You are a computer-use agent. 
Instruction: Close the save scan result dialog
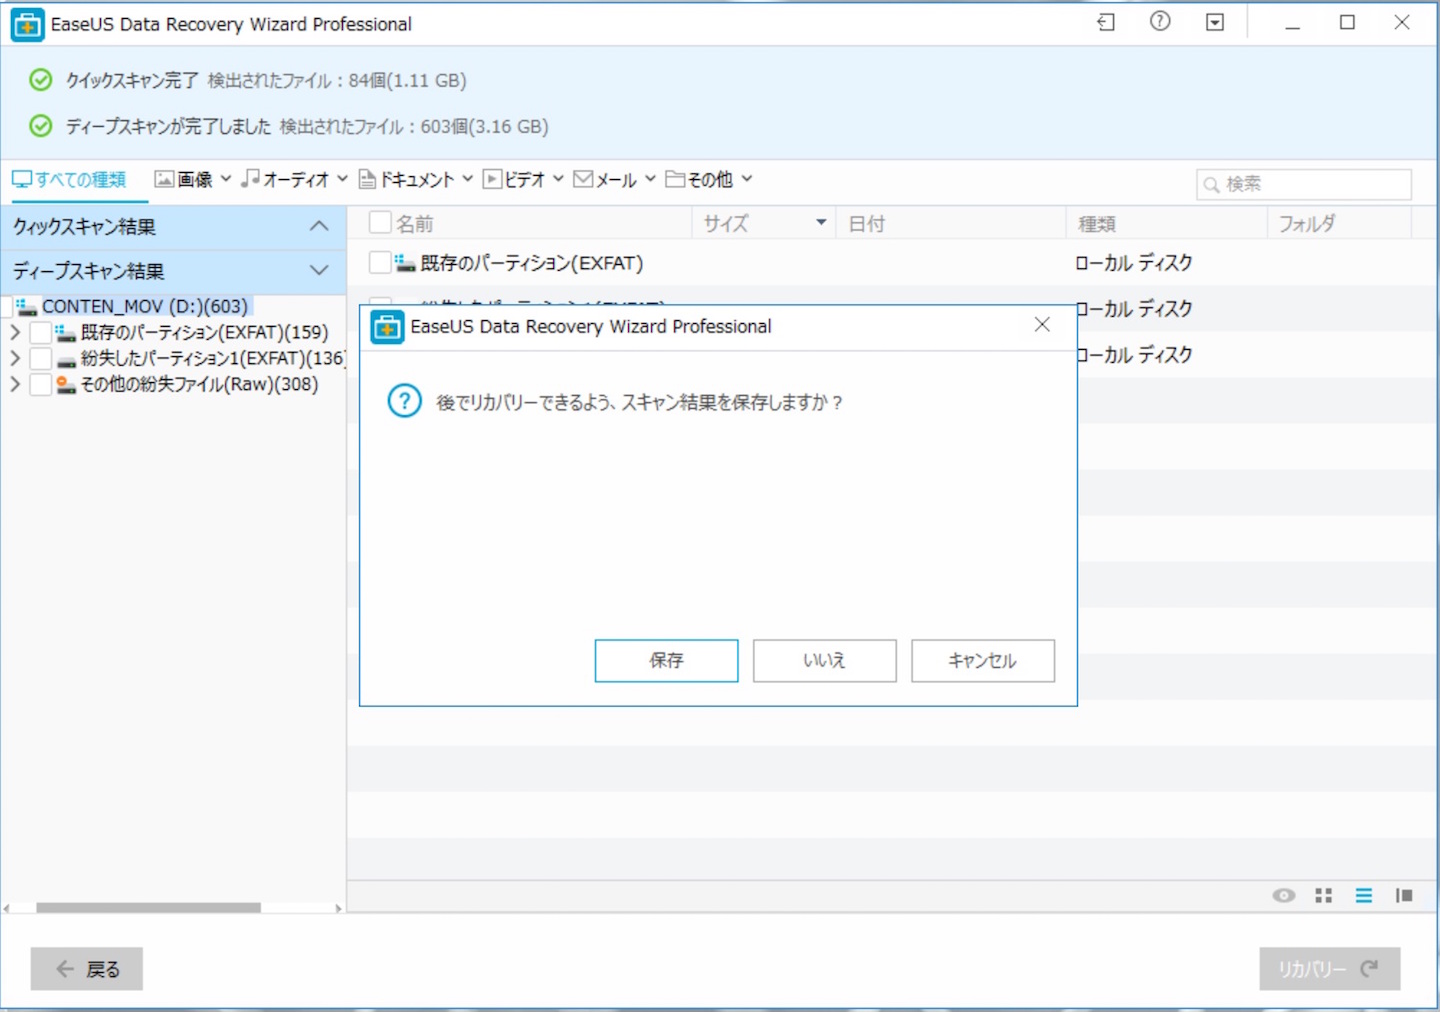tap(1042, 325)
